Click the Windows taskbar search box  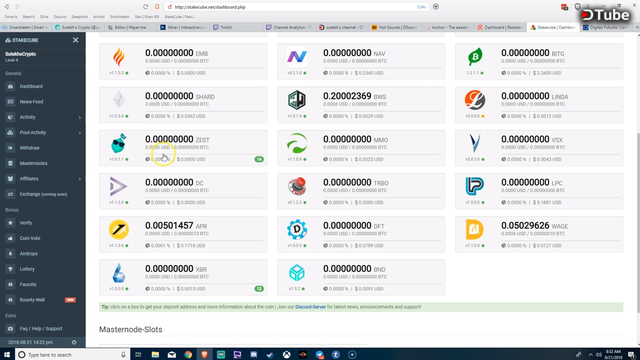[x=73, y=355]
